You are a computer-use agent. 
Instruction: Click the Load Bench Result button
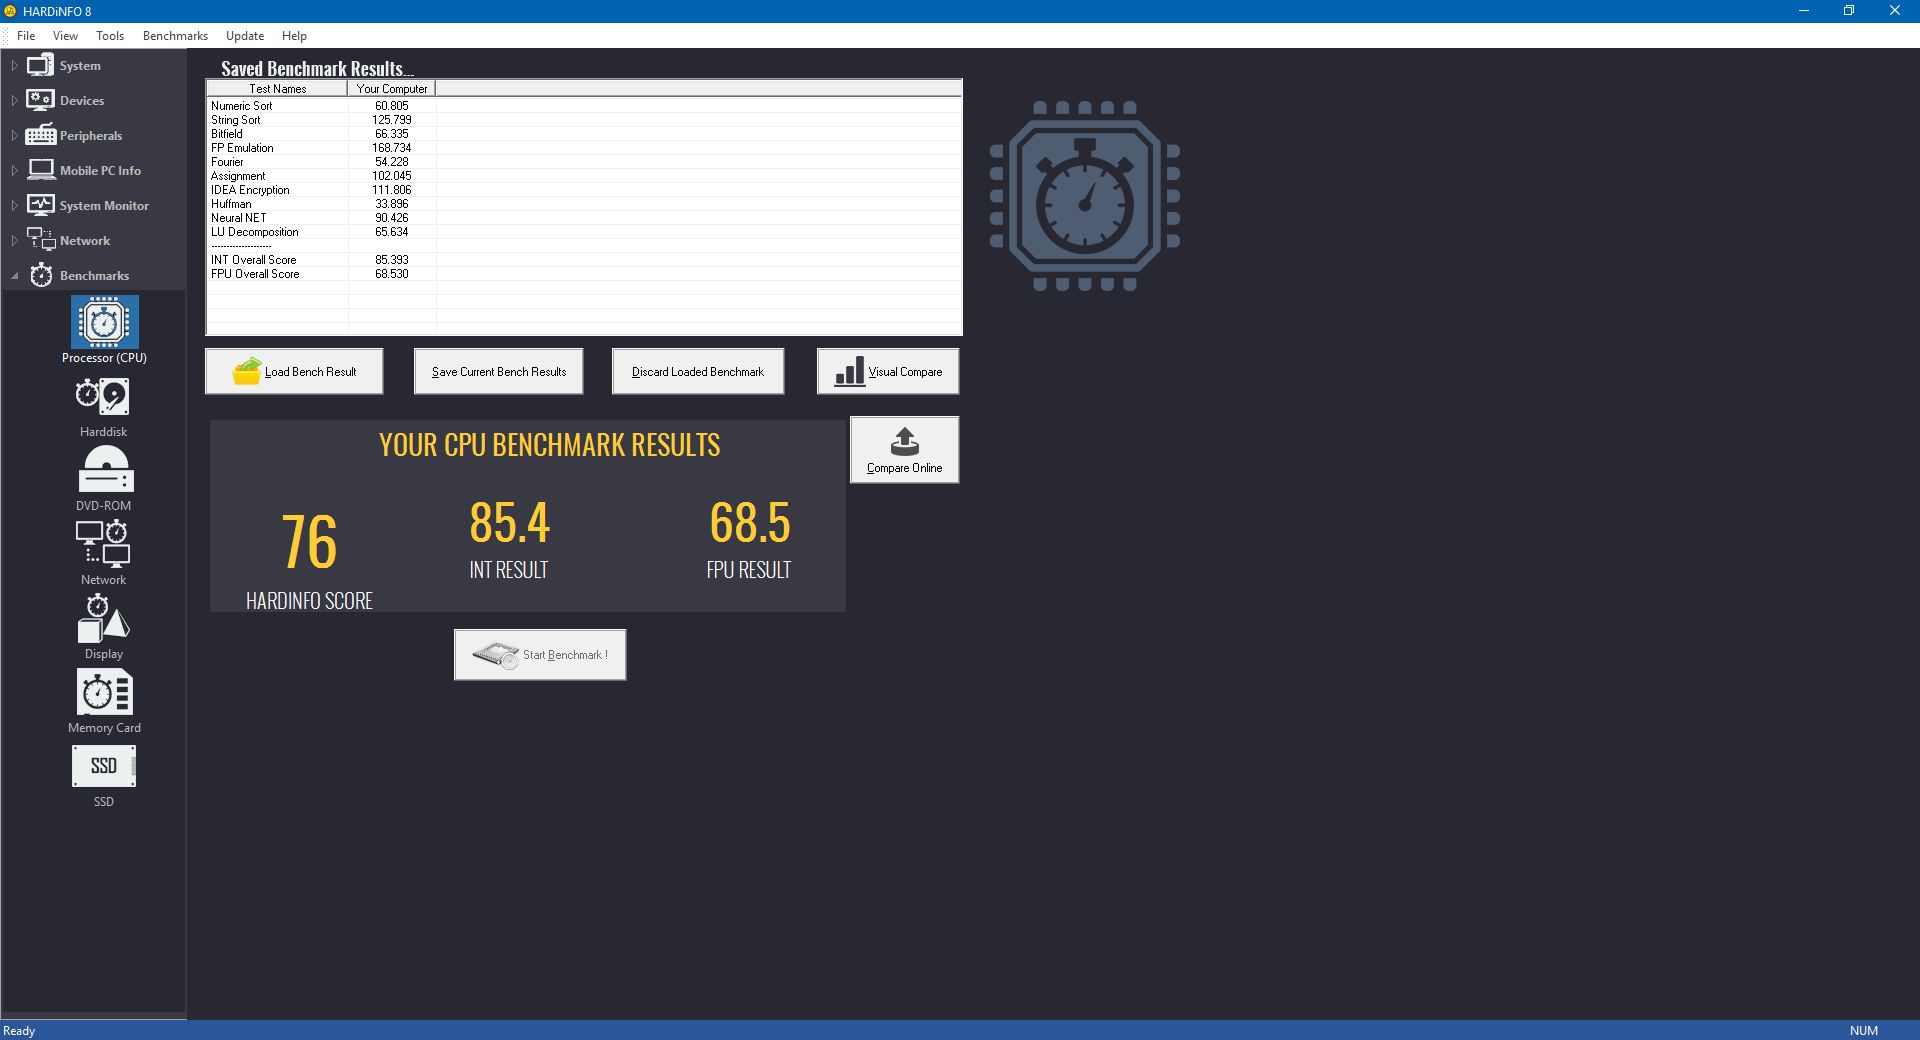tap(294, 371)
